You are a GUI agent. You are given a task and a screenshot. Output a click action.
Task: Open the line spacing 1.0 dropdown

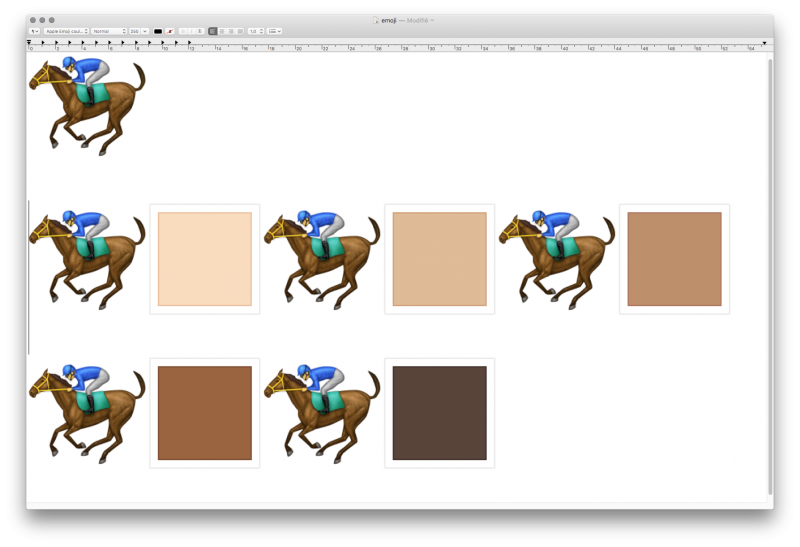[256, 31]
